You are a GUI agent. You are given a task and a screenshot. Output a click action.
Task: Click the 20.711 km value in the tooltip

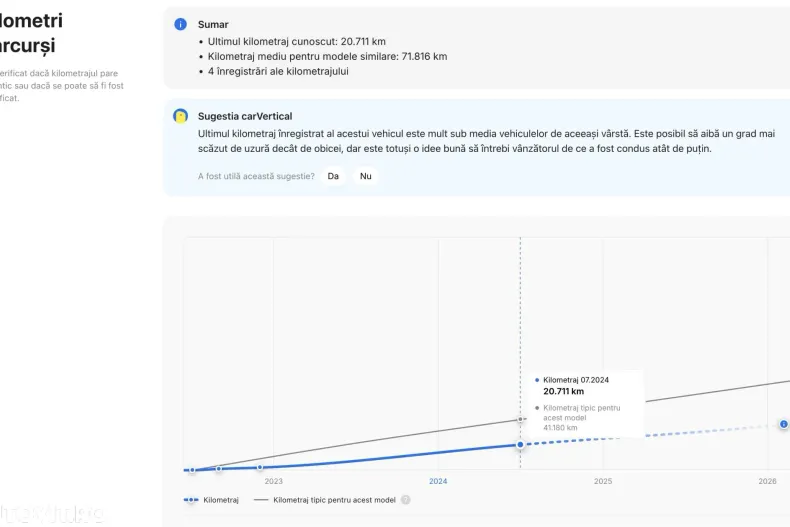pos(563,392)
